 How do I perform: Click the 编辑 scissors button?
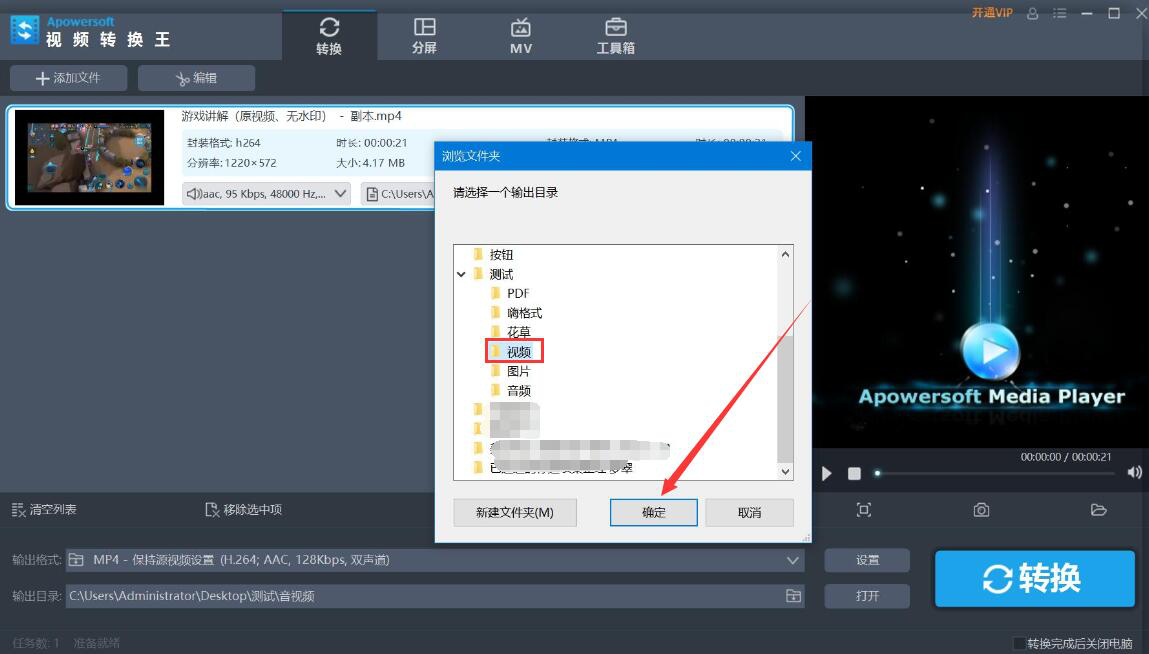click(196, 78)
